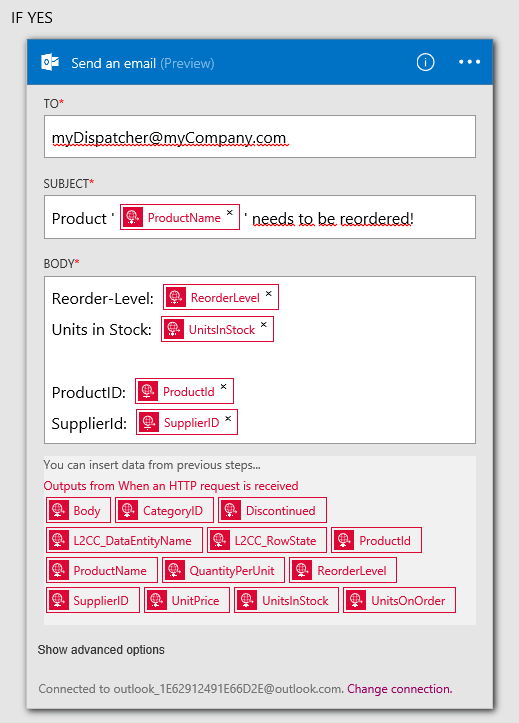Insert the ProductId output token from list
The height and width of the screenshot is (723, 519).
[377, 540]
